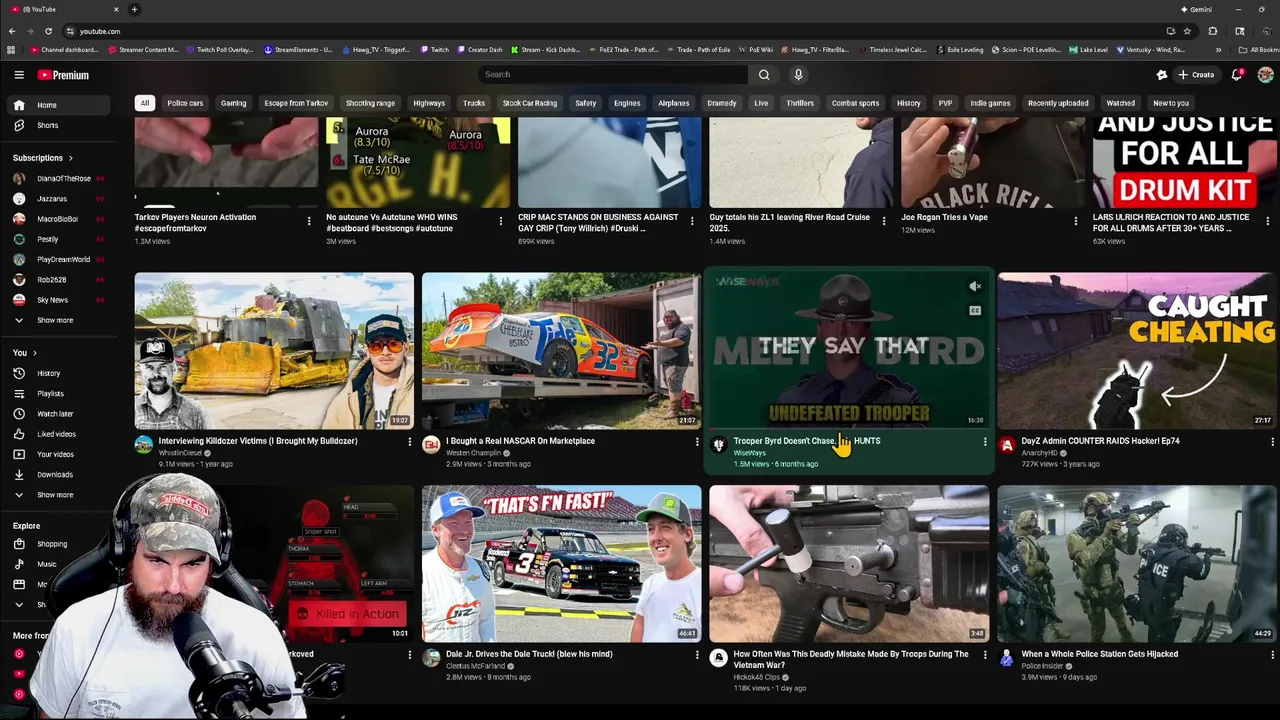Click the magnifying glass search button
Image resolution: width=1280 pixels, height=720 pixels.
pos(764,75)
